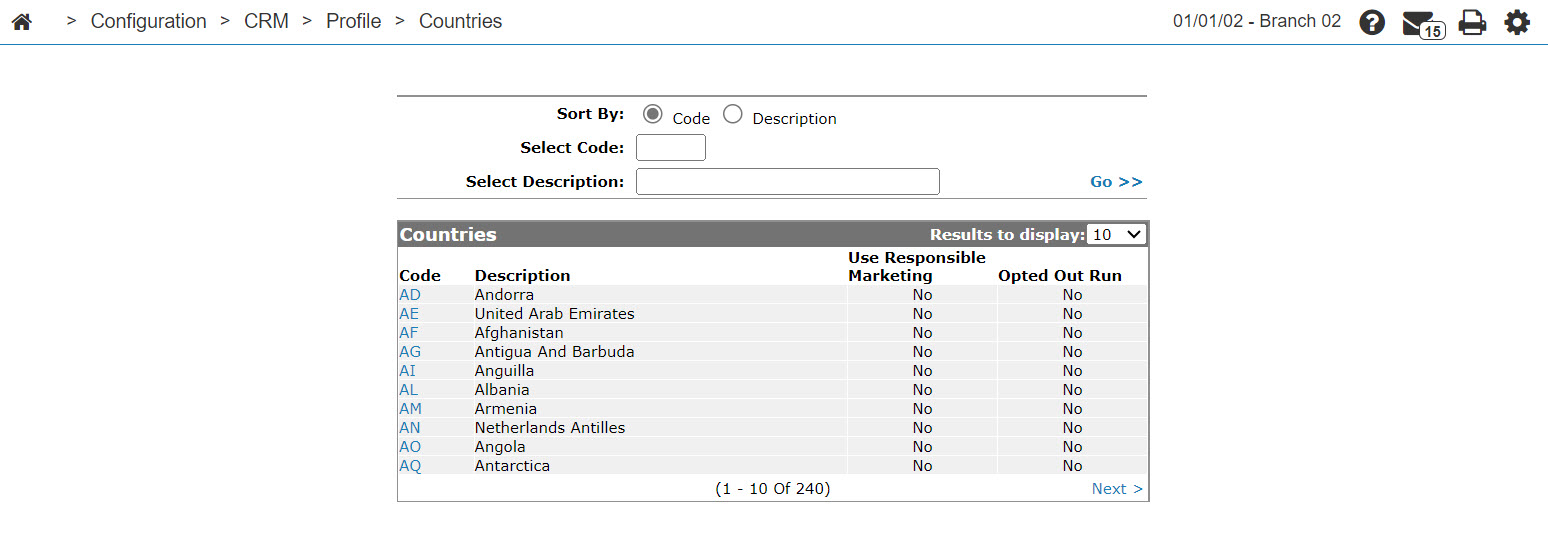Focus the Select Description input field

point(788,182)
